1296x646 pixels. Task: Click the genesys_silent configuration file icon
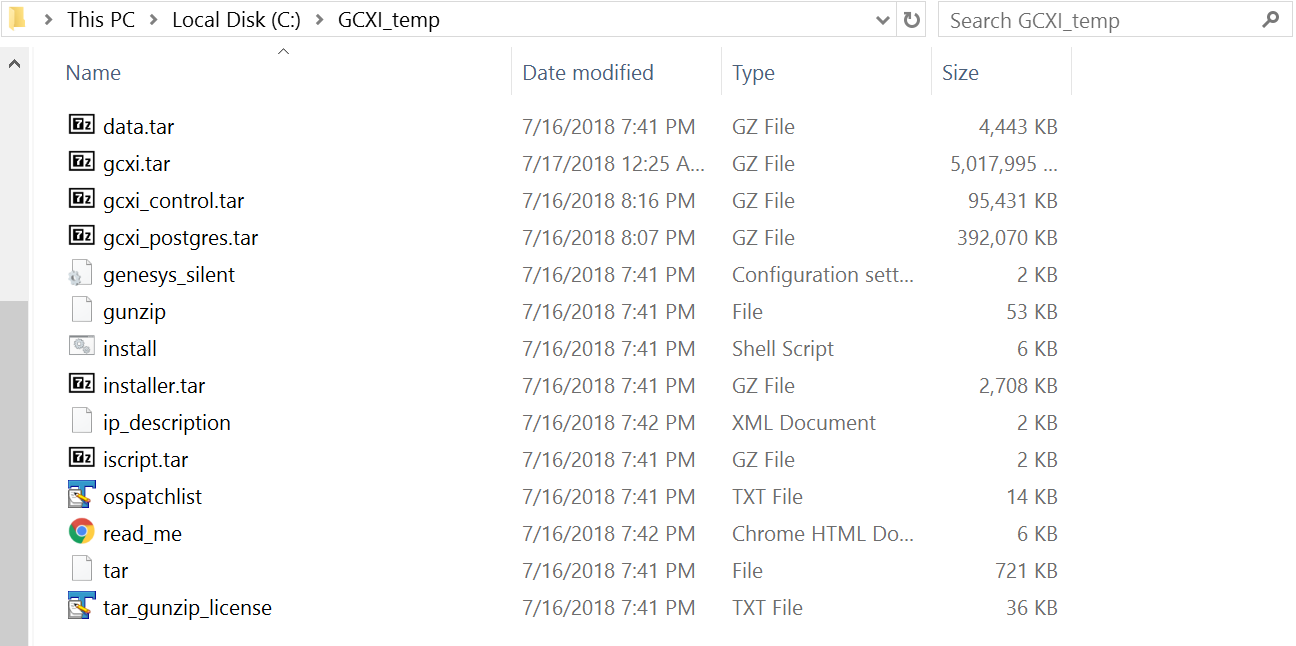[81, 274]
